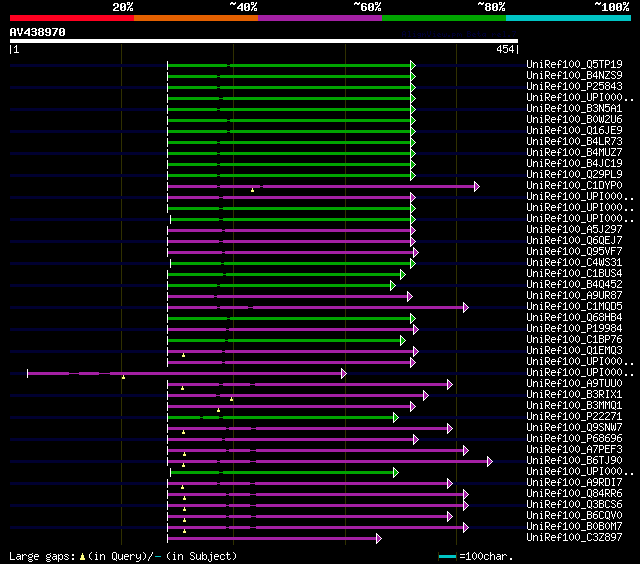This screenshot has width=640, height=564.
Task: Select the purple alignment bar for A9UR87
Action: pyautogui.click(x=288, y=297)
